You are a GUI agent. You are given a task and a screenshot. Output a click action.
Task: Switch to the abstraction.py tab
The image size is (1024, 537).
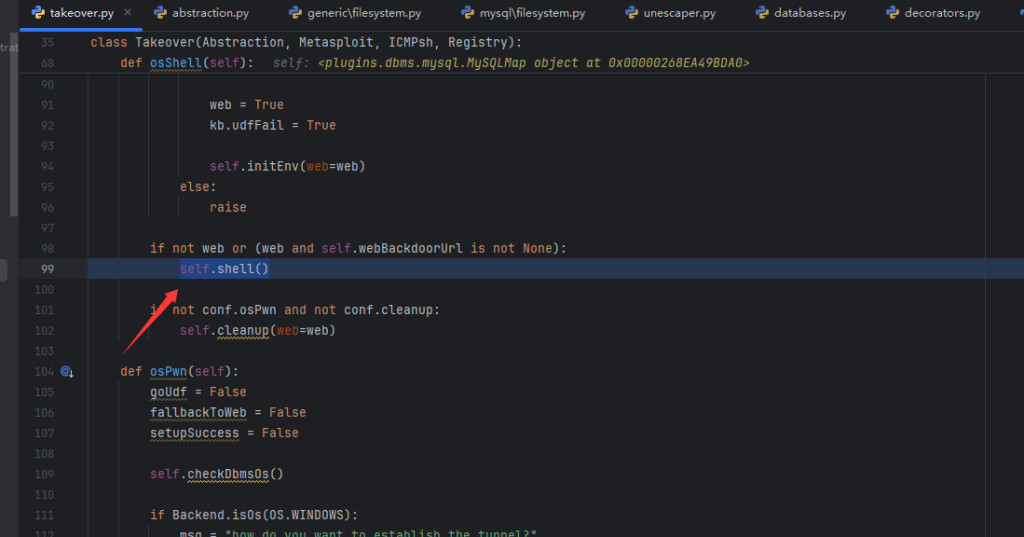pos(210,13)
